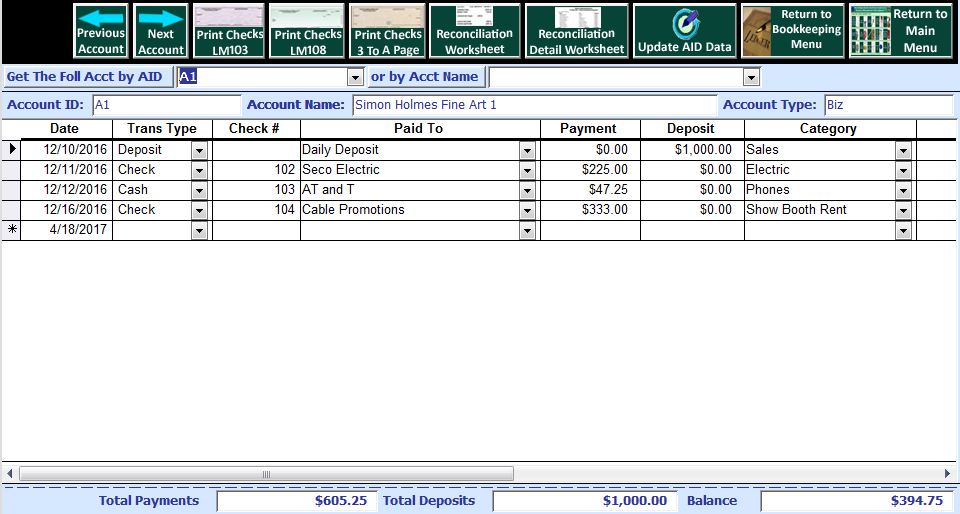Click payment amount $47.25
The height and width of the screenshot is (514, 960).
[590, 190]
